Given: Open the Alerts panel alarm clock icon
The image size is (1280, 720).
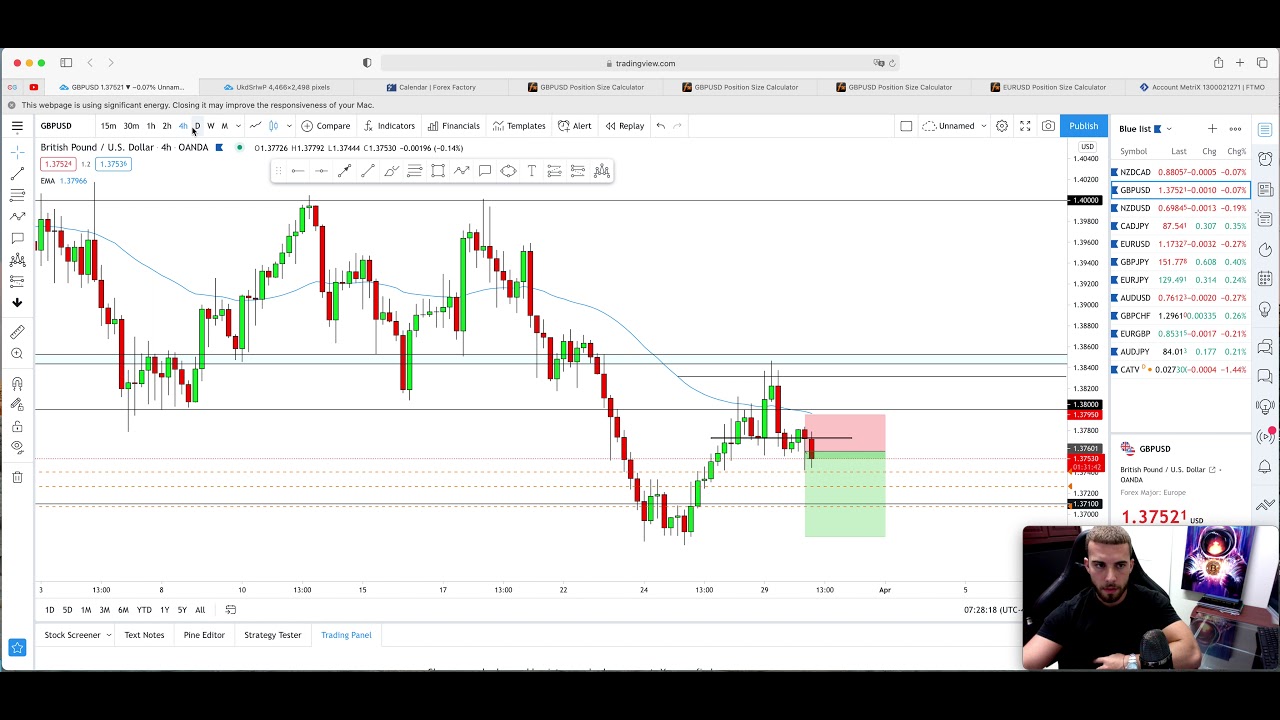Looking at the screenshot, I should pos(1265,159).
